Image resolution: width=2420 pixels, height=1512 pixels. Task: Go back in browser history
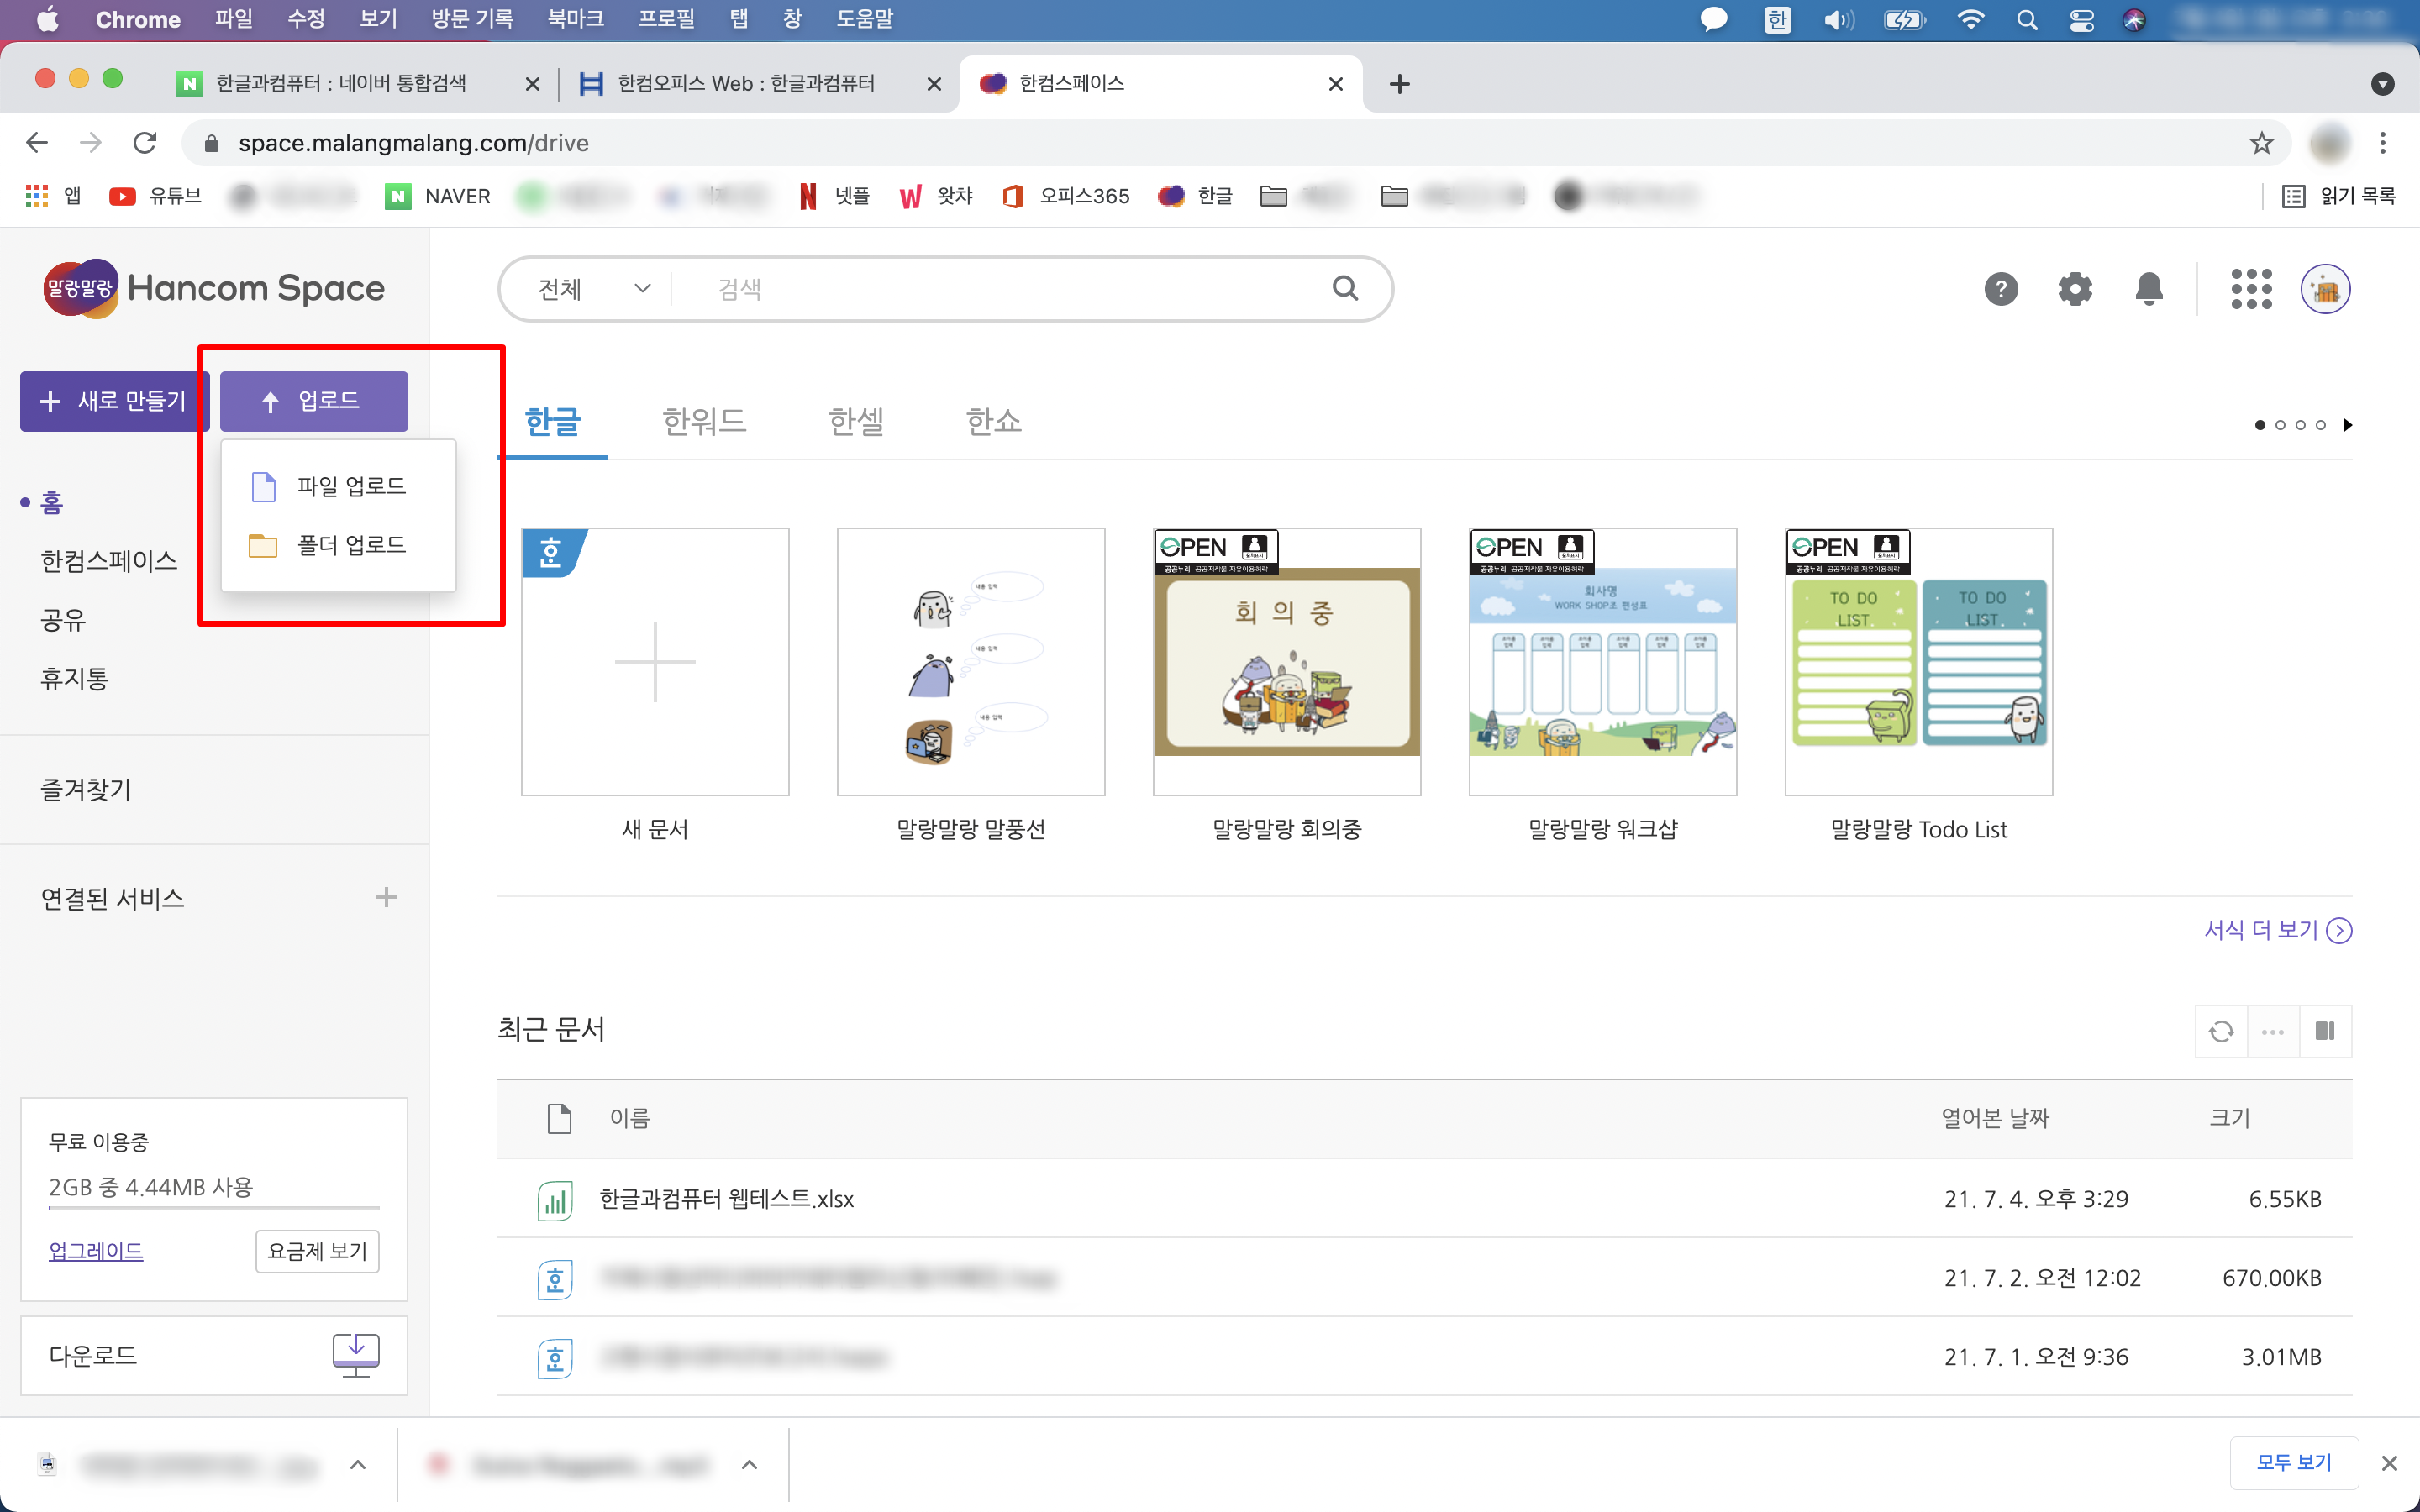[37, 143]
